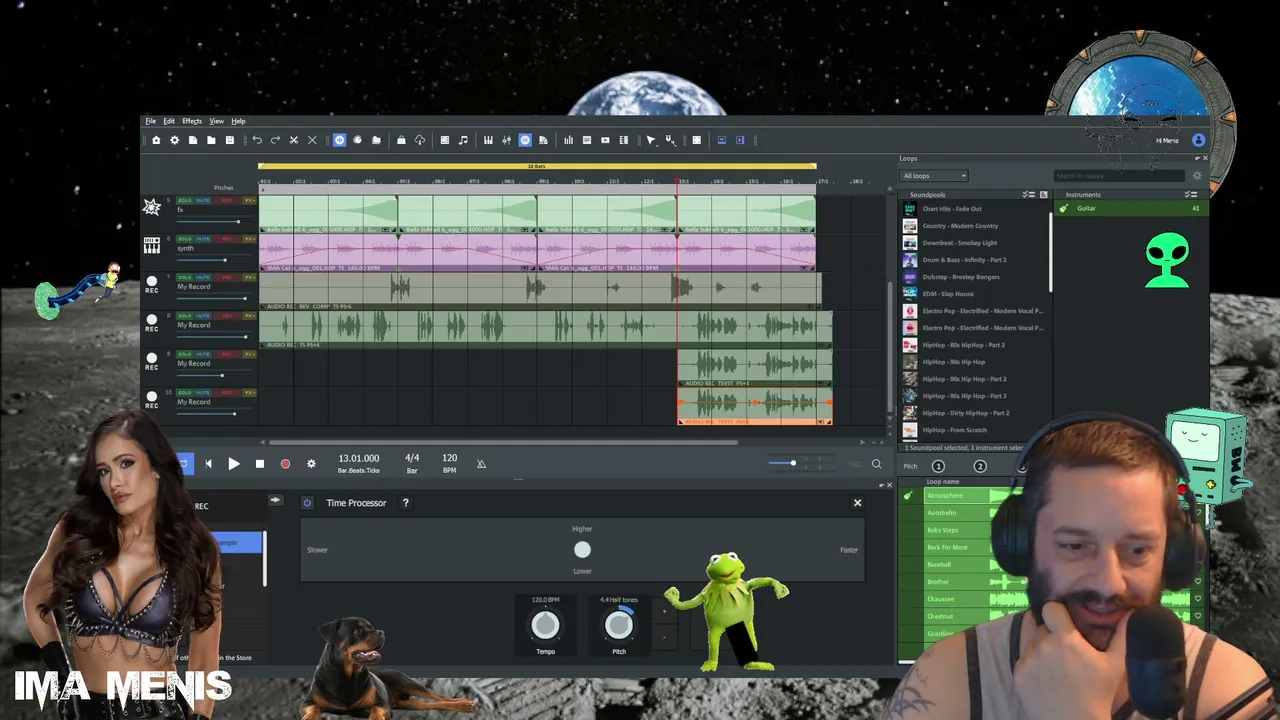Click the red Record transport button

pyautogui.click(x=285, y=464)
